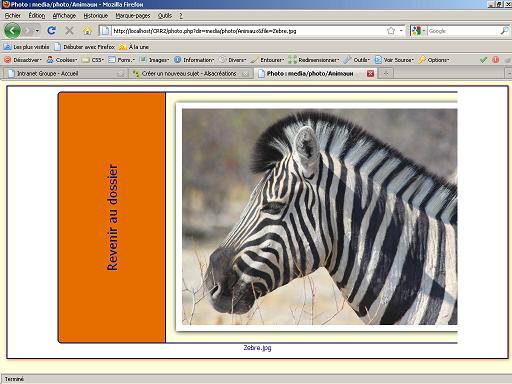512x384 pixels.
Task: Open the Désactiver developer toolbar menu
Action: click(x=23, y=60)
